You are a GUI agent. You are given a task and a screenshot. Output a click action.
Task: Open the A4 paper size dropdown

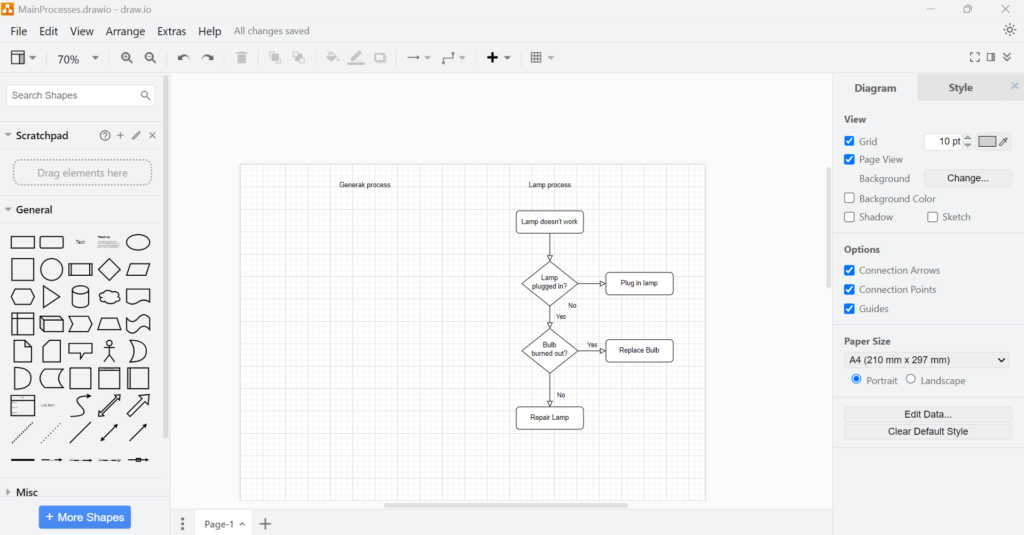pyautogui.click(x=926, y=360)
